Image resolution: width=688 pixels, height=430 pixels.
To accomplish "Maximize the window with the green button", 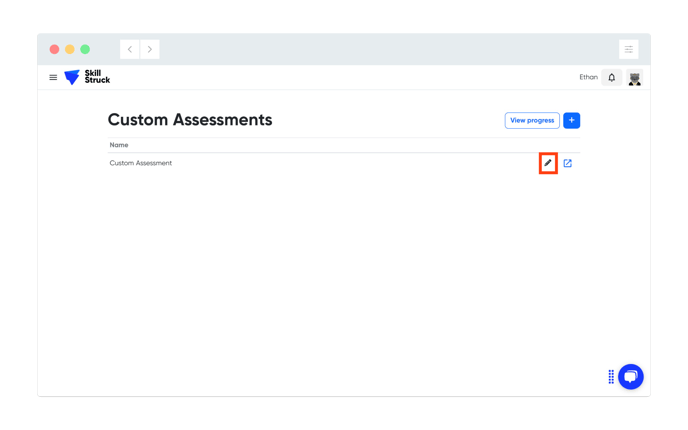I will click(85, 49).
